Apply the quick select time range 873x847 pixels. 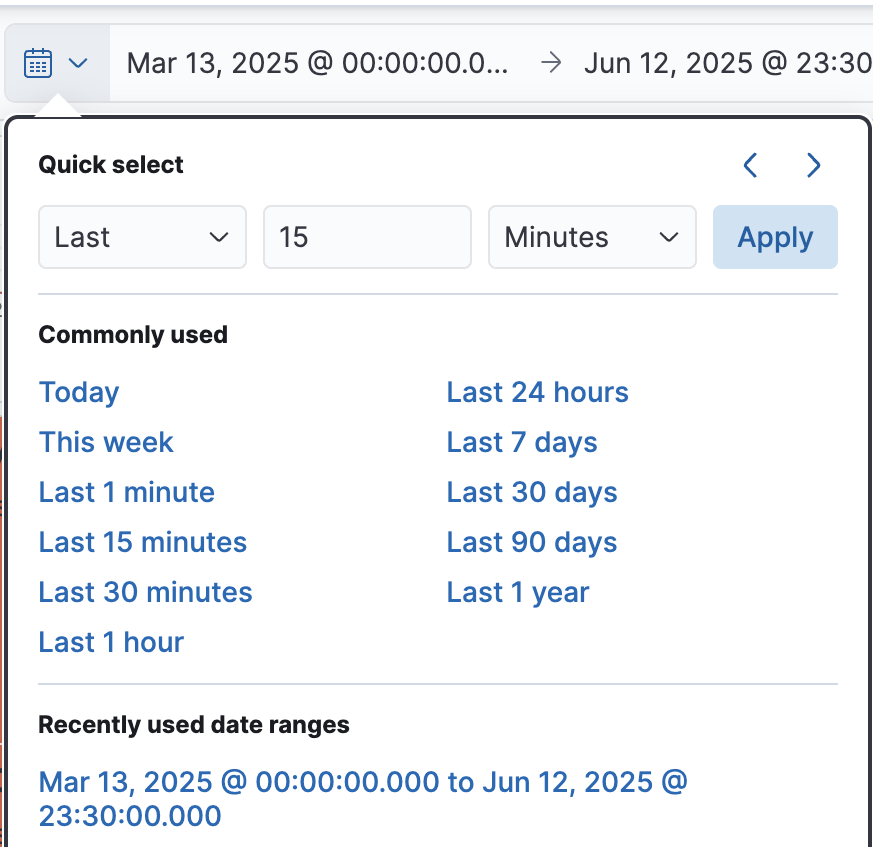coord(775,237)
